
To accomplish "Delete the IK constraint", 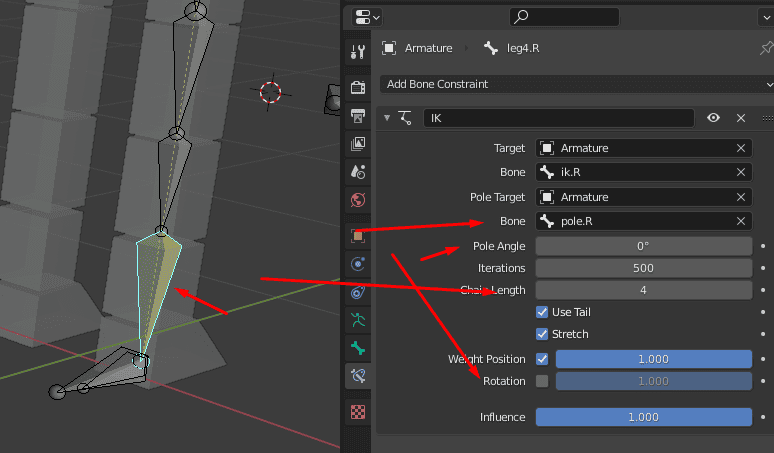I will point(741,118).
